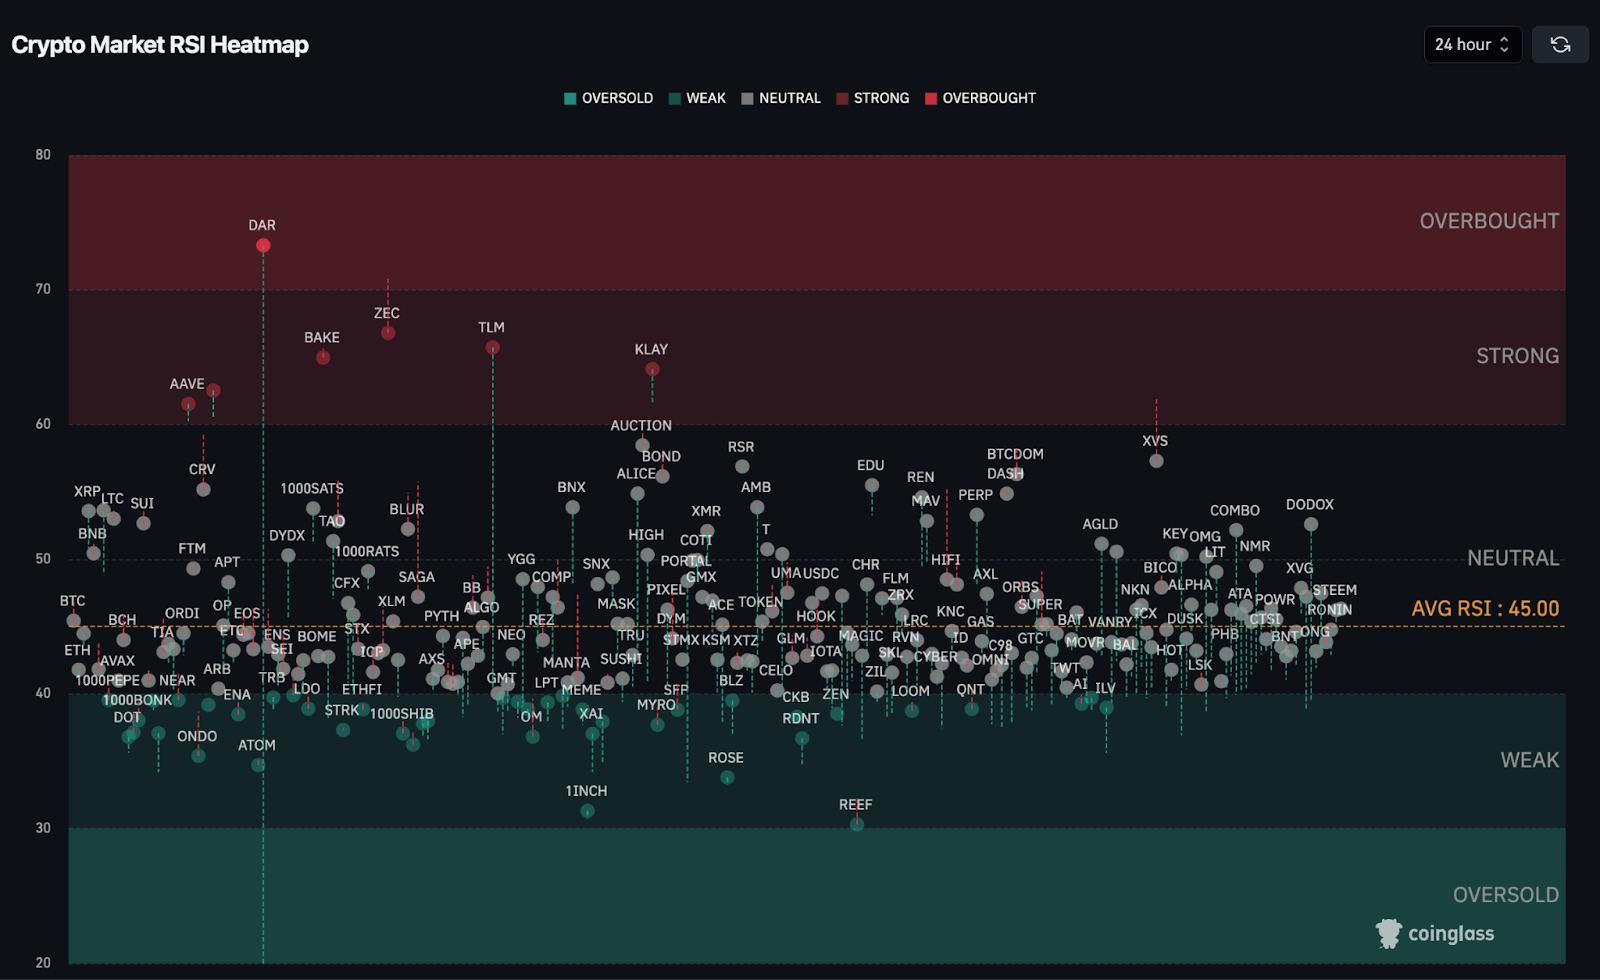Screen dimensions: 1600x980
Task: Click the OVERBOUGHT red color swatch
Action: point(931,98)
